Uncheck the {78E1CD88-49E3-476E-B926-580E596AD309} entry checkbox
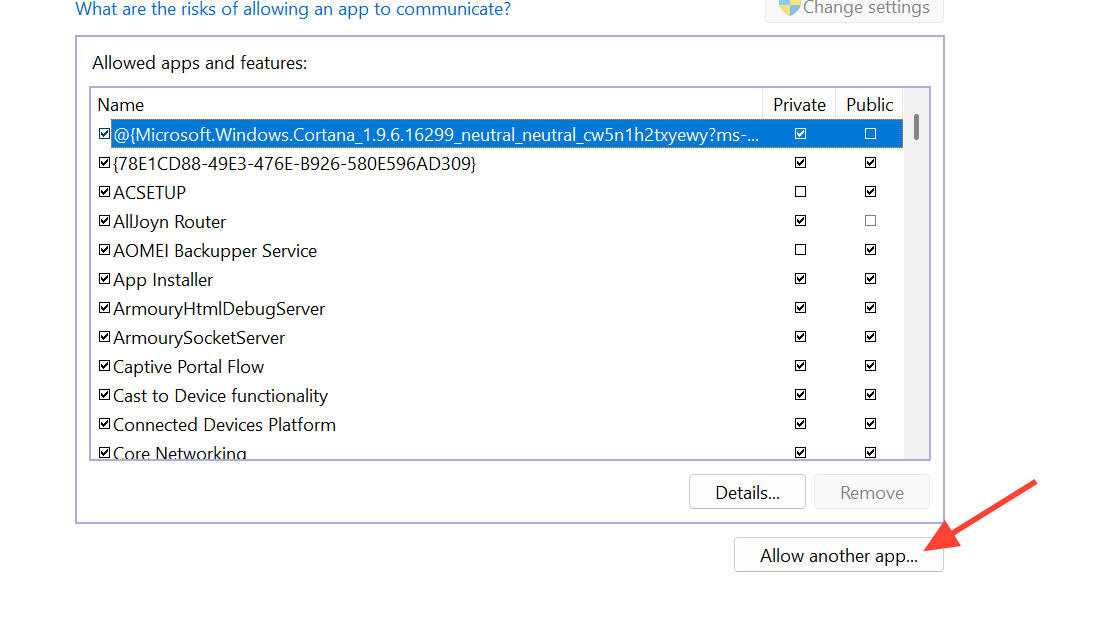The width and height of the screenshot is (1119, 629). [104, 163]
